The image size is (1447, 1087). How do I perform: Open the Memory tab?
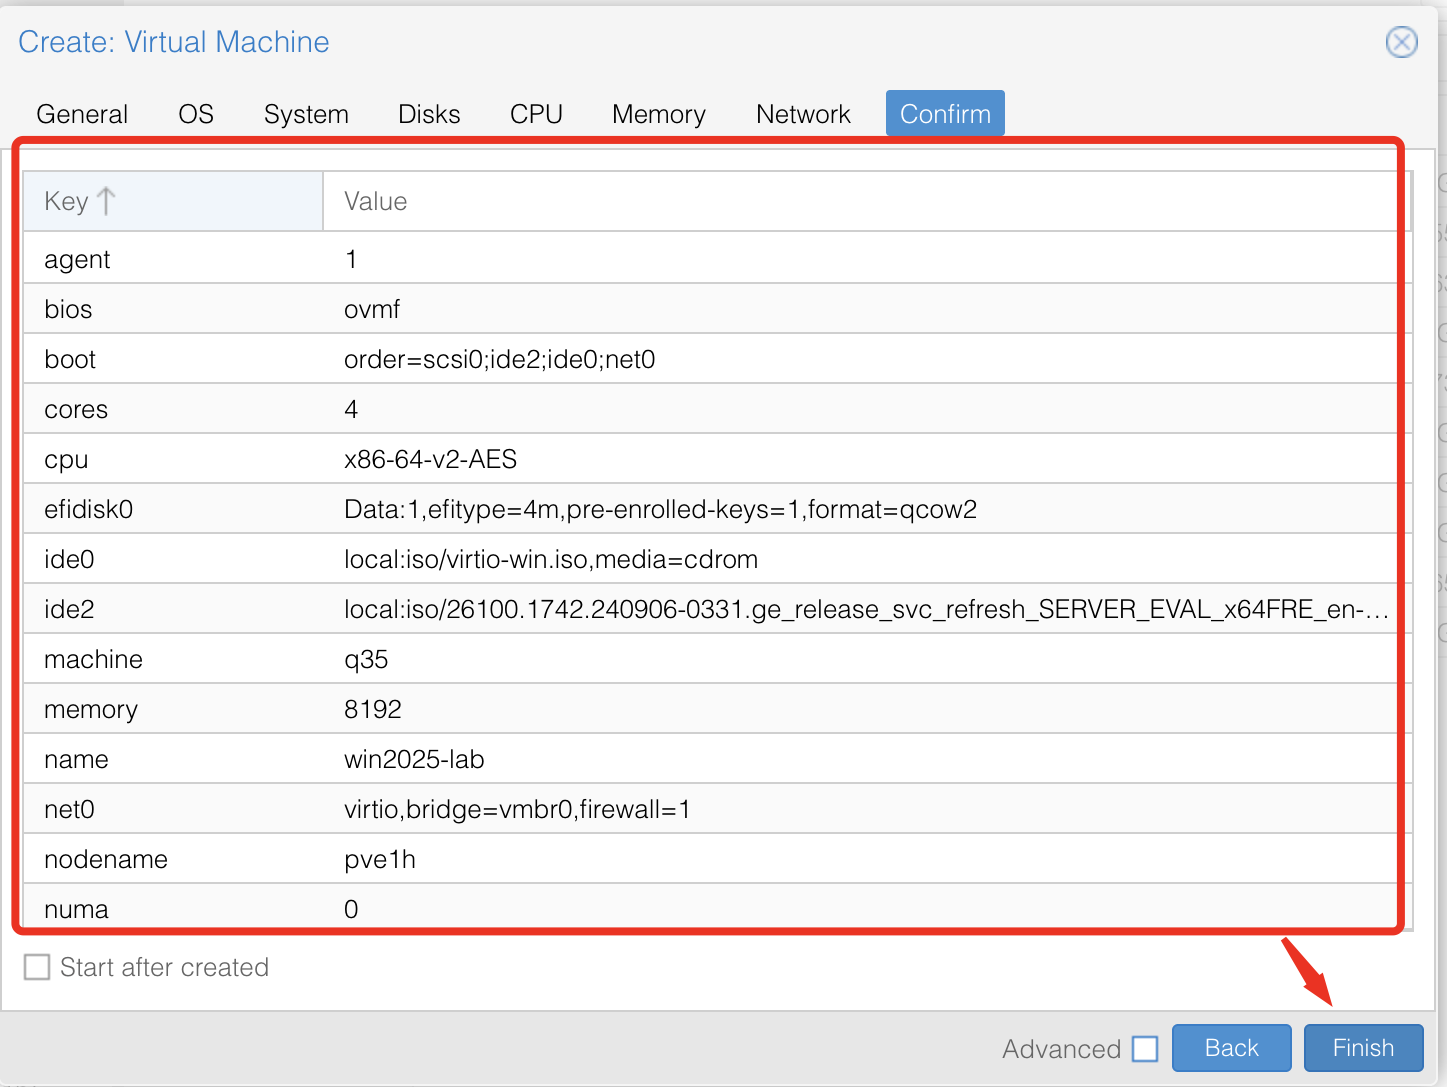659,114
